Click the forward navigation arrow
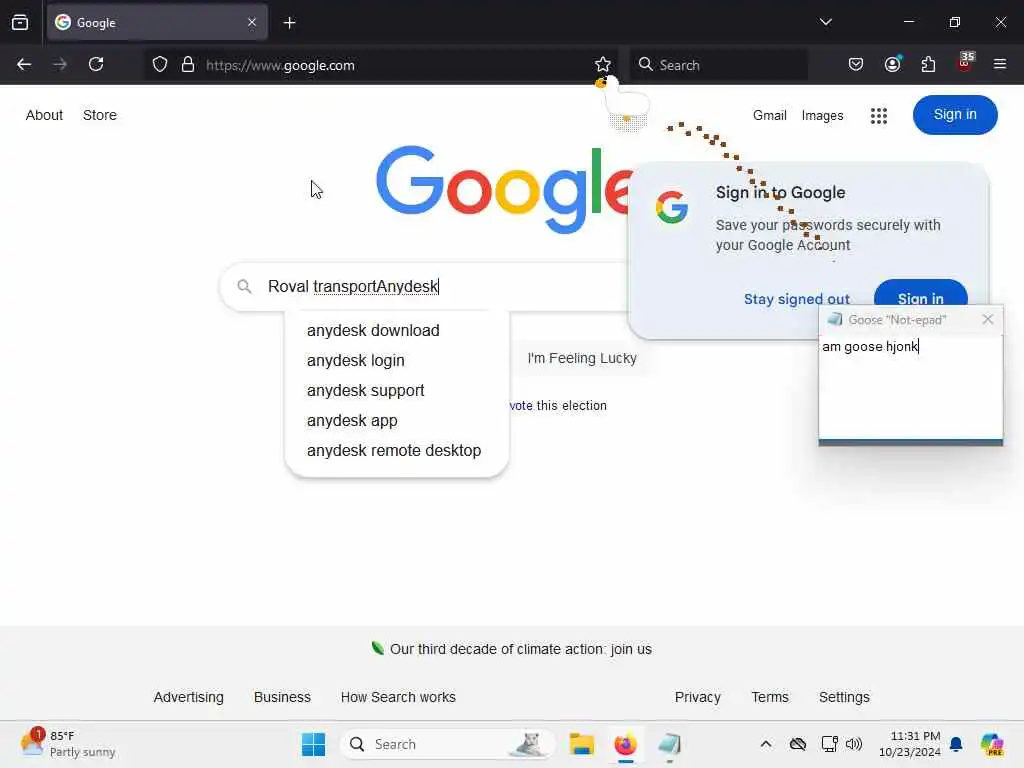Viewport: 1024px width, 768px height. 59,65
